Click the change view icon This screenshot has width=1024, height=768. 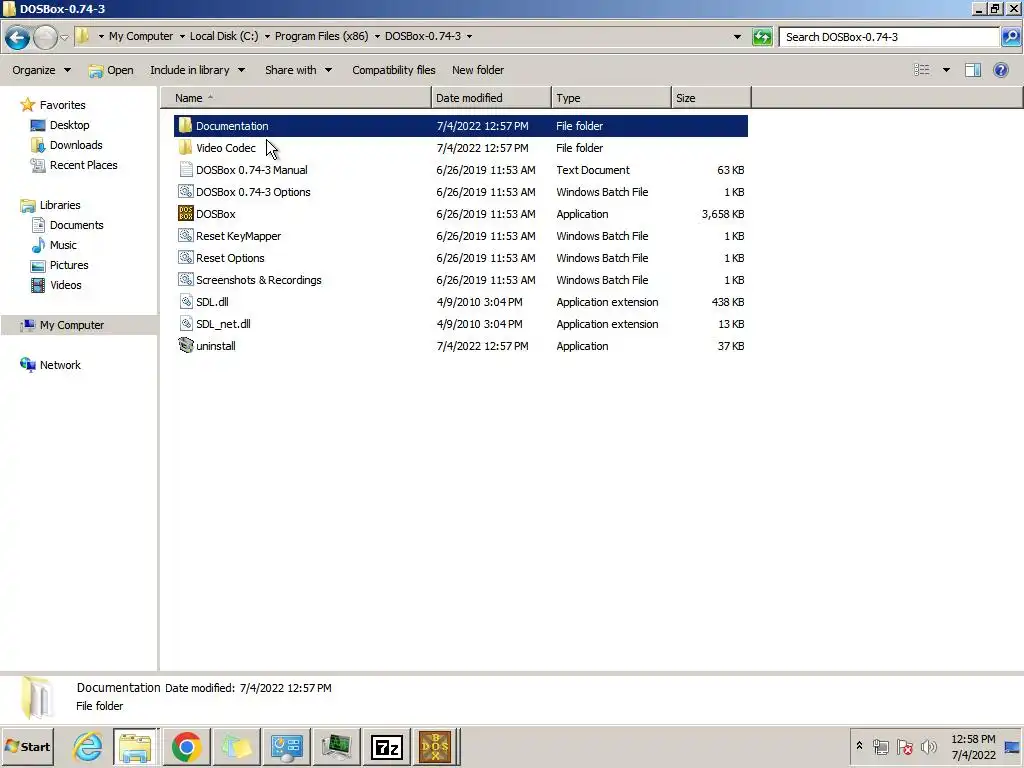[x=921, y=70]
